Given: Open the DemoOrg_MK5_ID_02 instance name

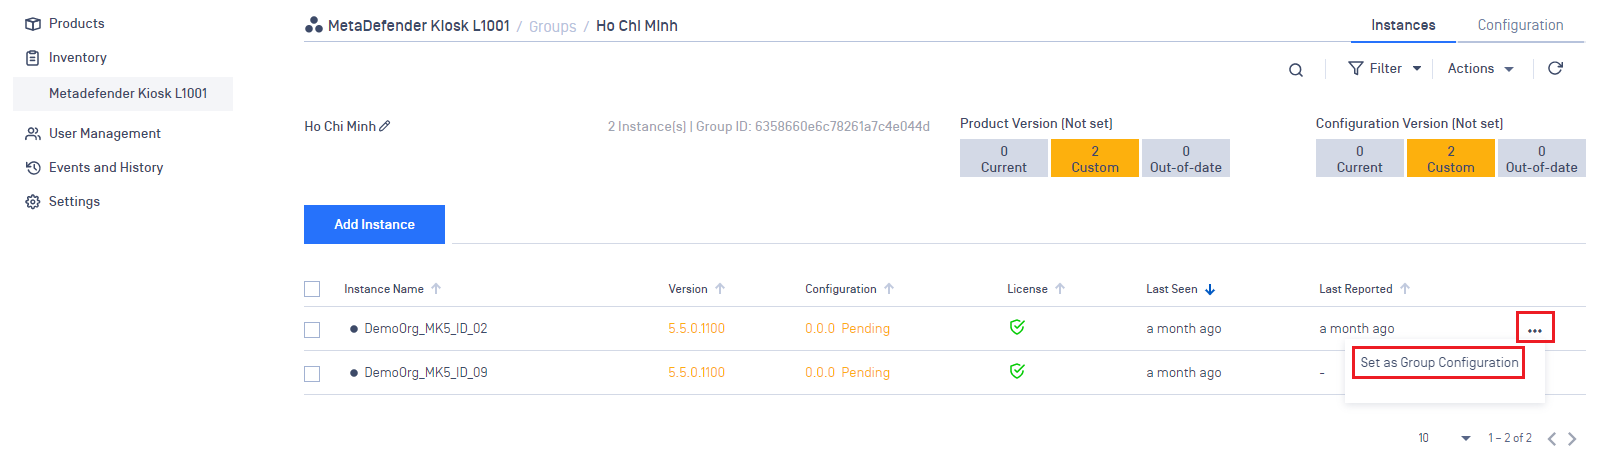Looking at the screenshot, I should click(x=426, y=328).
